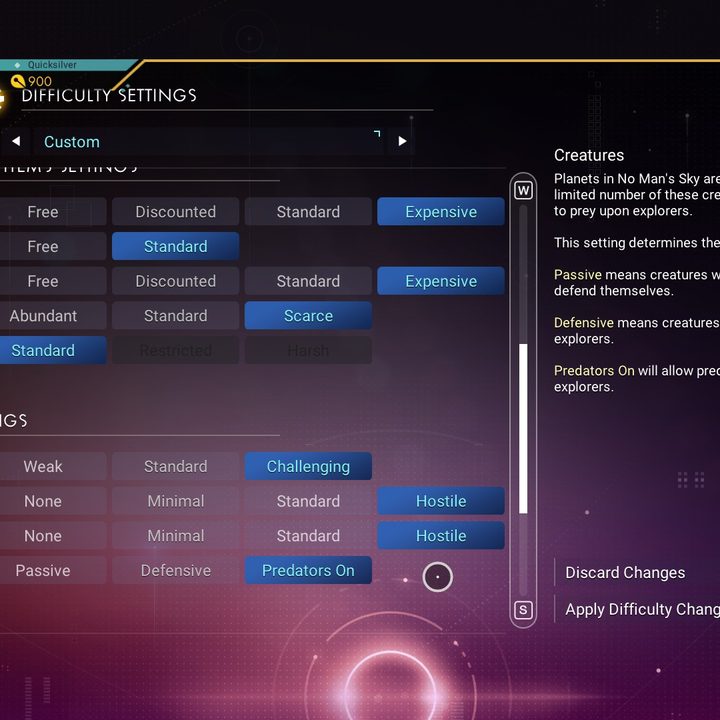
Task: Set creatures to Defensive
Action: click(x=175, y=570)
